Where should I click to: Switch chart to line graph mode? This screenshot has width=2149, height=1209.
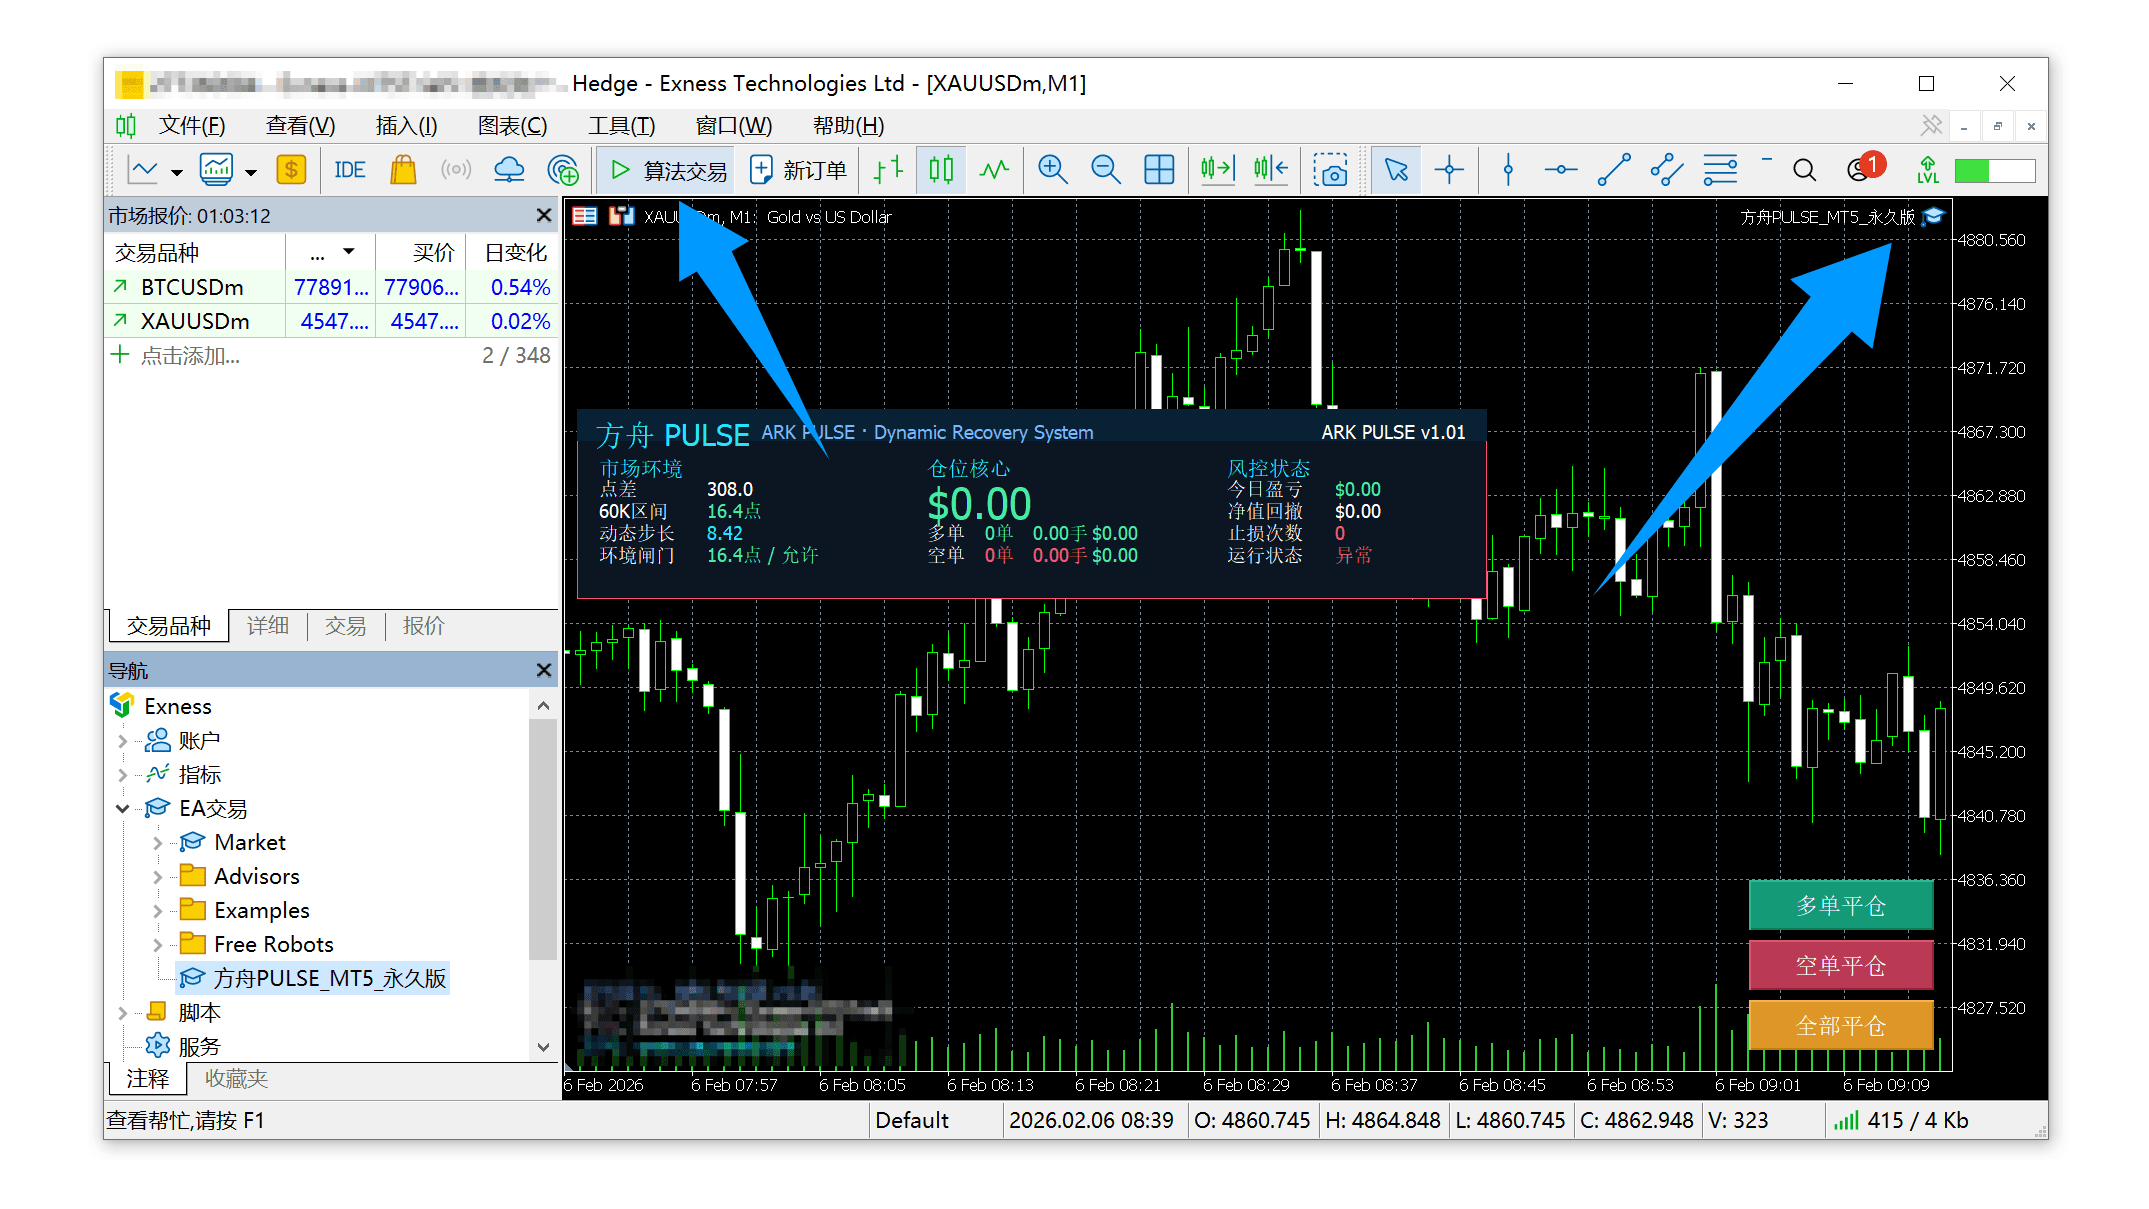click(994, 170)
